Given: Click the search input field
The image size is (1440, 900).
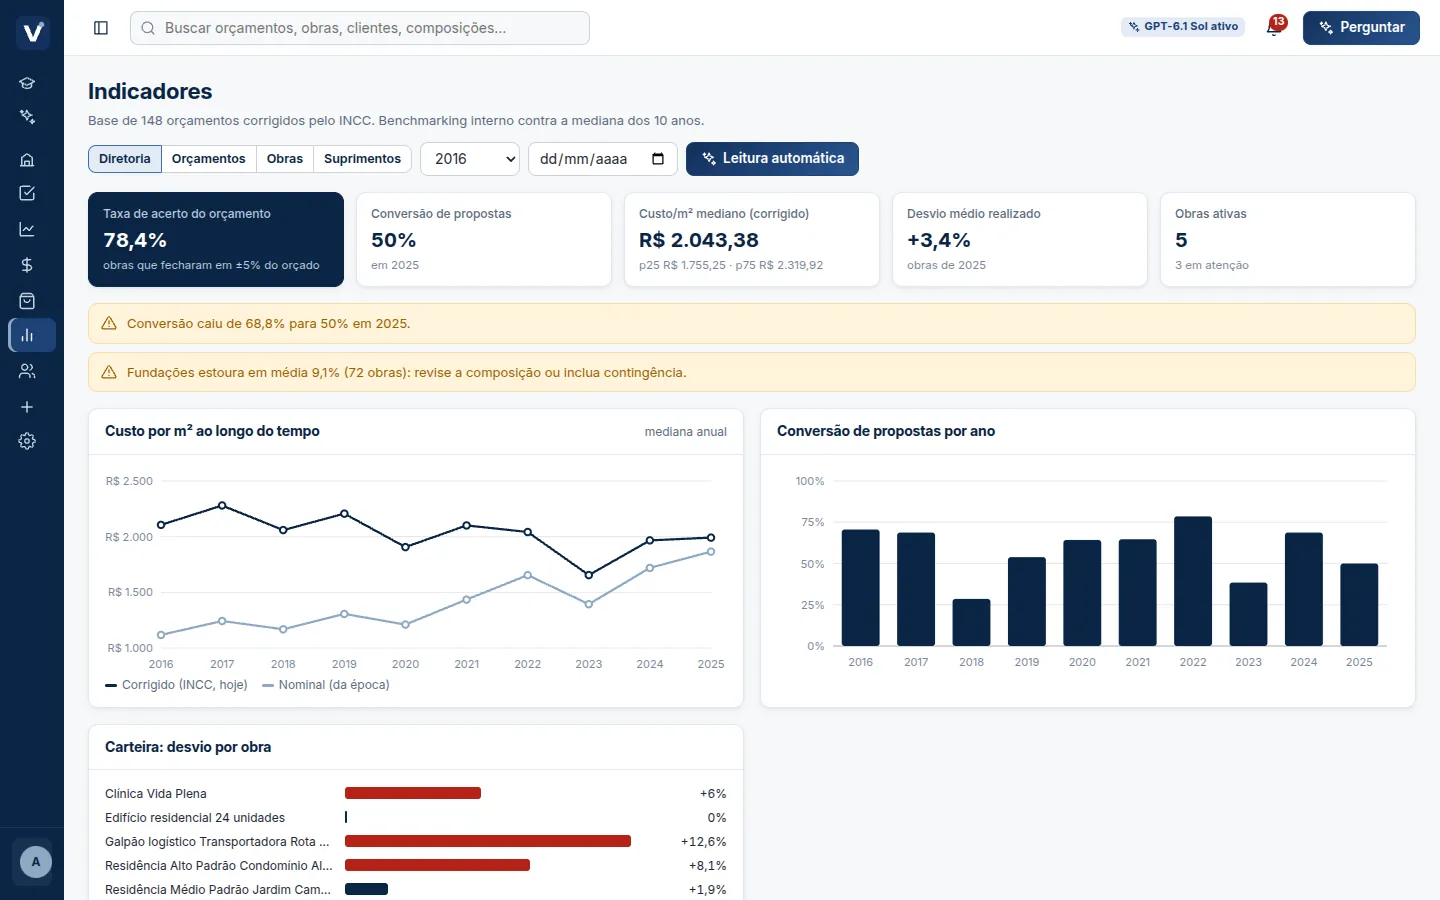Looking at the screenshot, I should pos(360,28).
